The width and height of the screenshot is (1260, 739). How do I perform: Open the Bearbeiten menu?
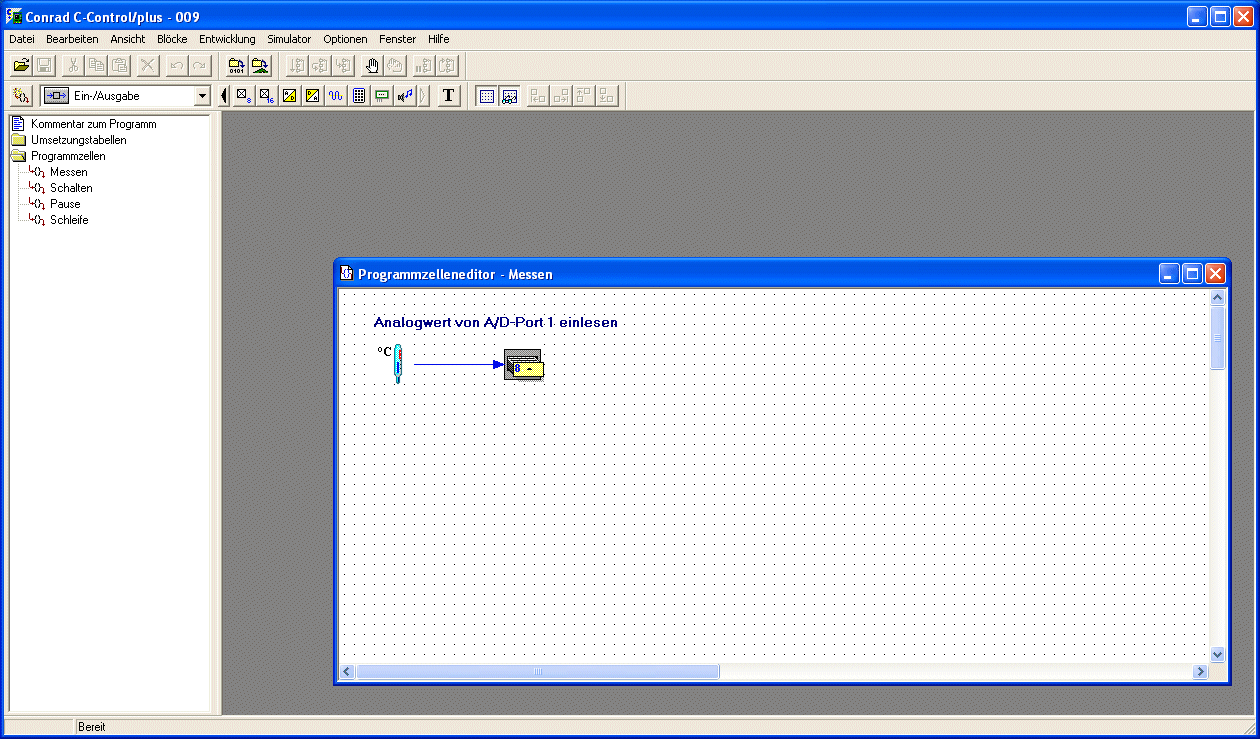point(72,39)
